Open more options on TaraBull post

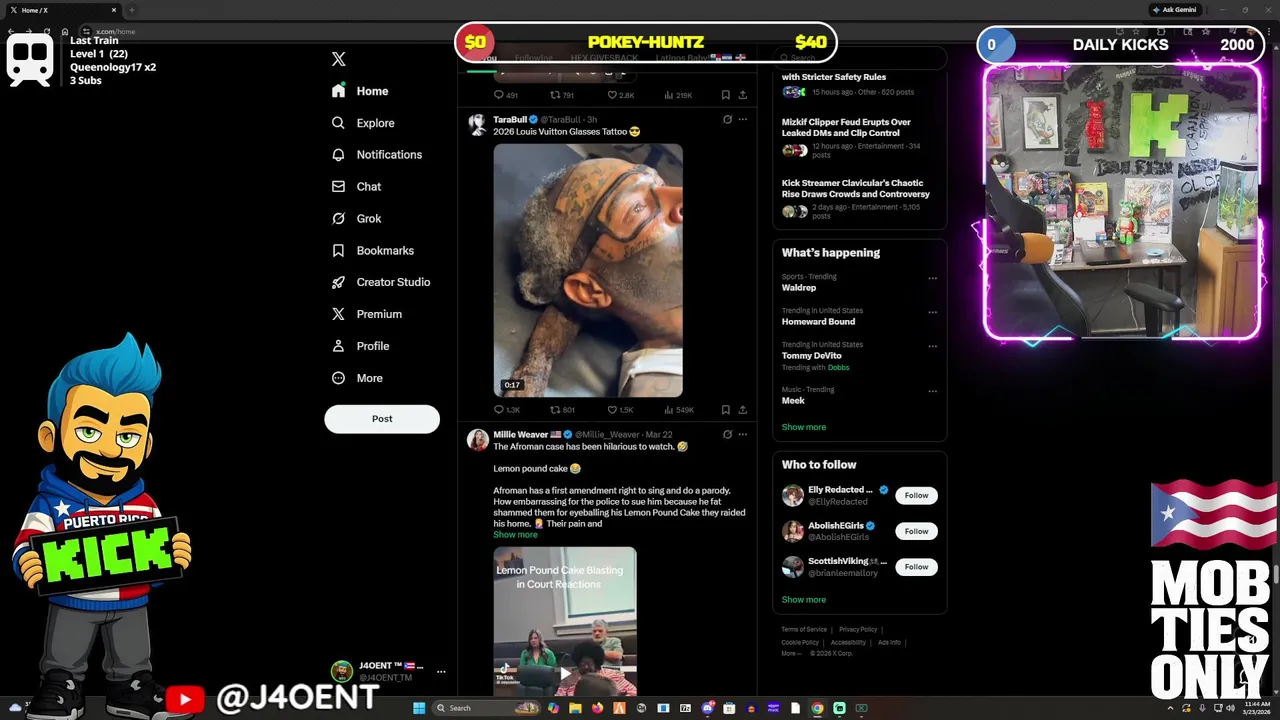click(742, 119)
